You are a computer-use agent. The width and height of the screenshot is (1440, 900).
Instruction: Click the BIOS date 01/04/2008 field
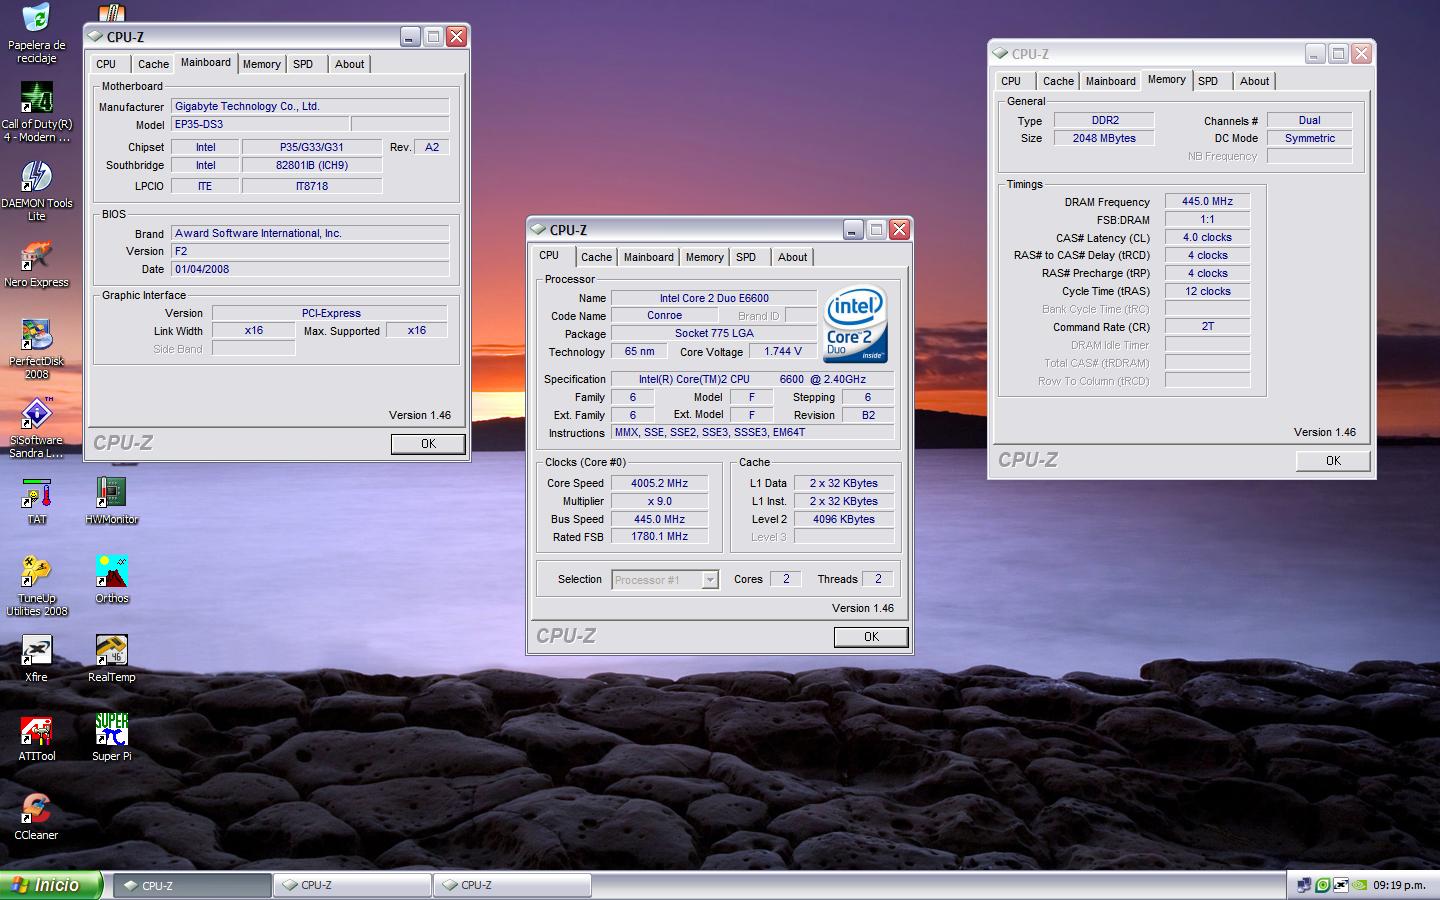(x=310, y=269)
